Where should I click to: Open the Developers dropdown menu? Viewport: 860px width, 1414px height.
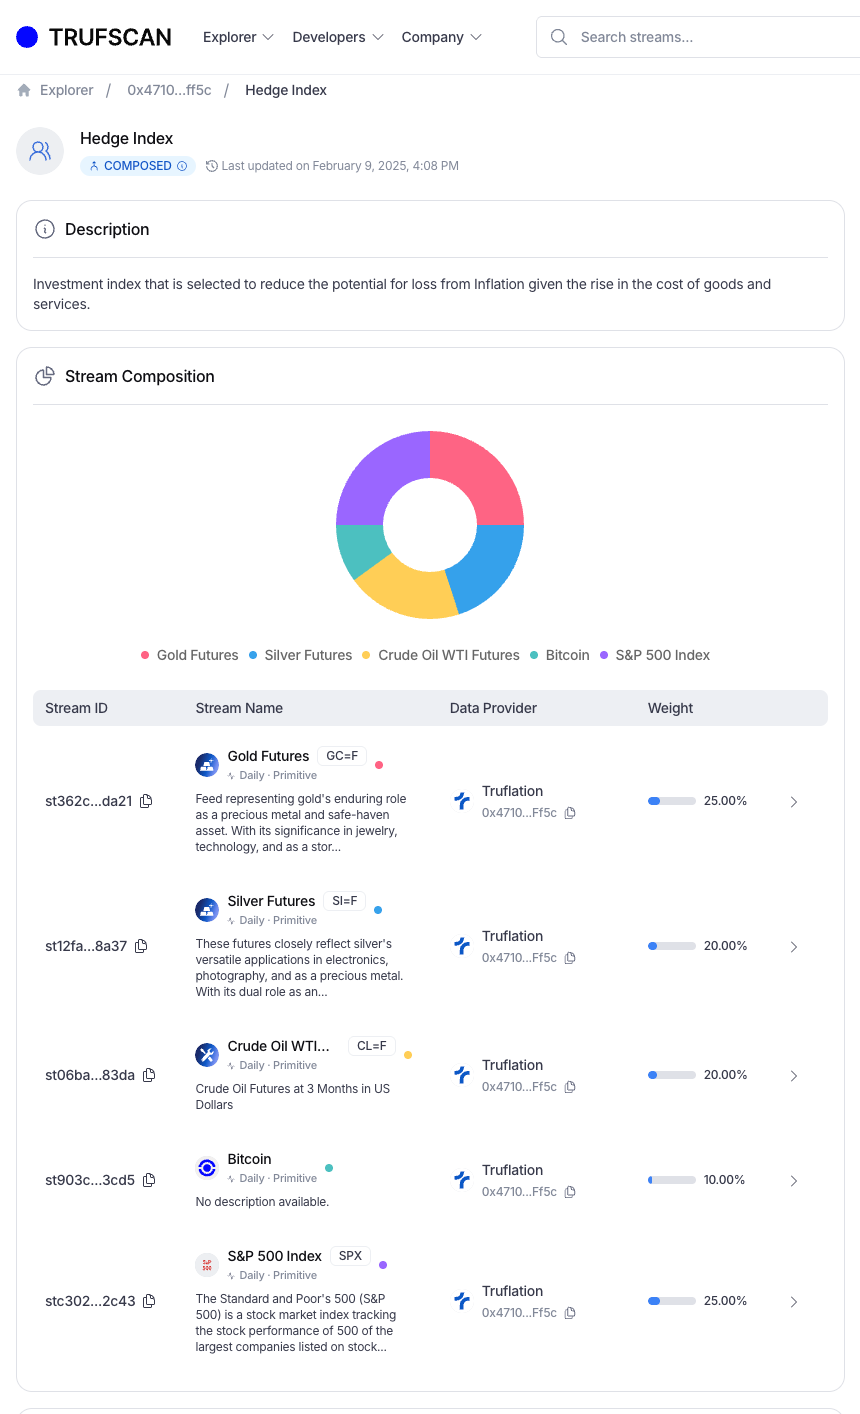click(338, 37)
